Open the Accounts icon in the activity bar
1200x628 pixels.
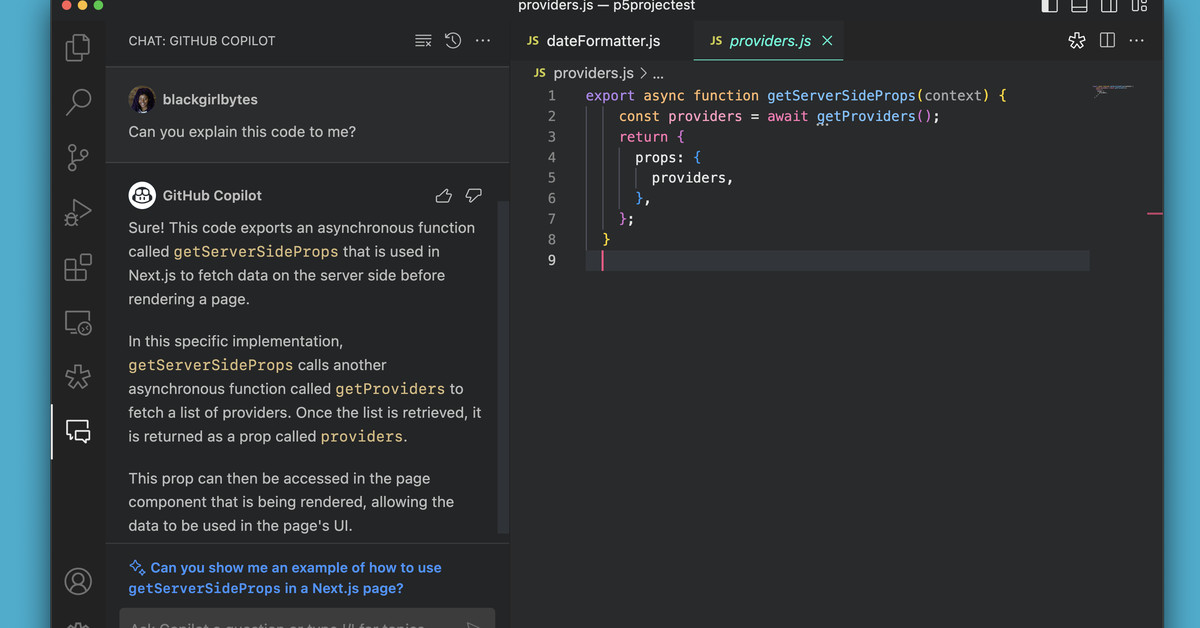[x=78, y=581]
